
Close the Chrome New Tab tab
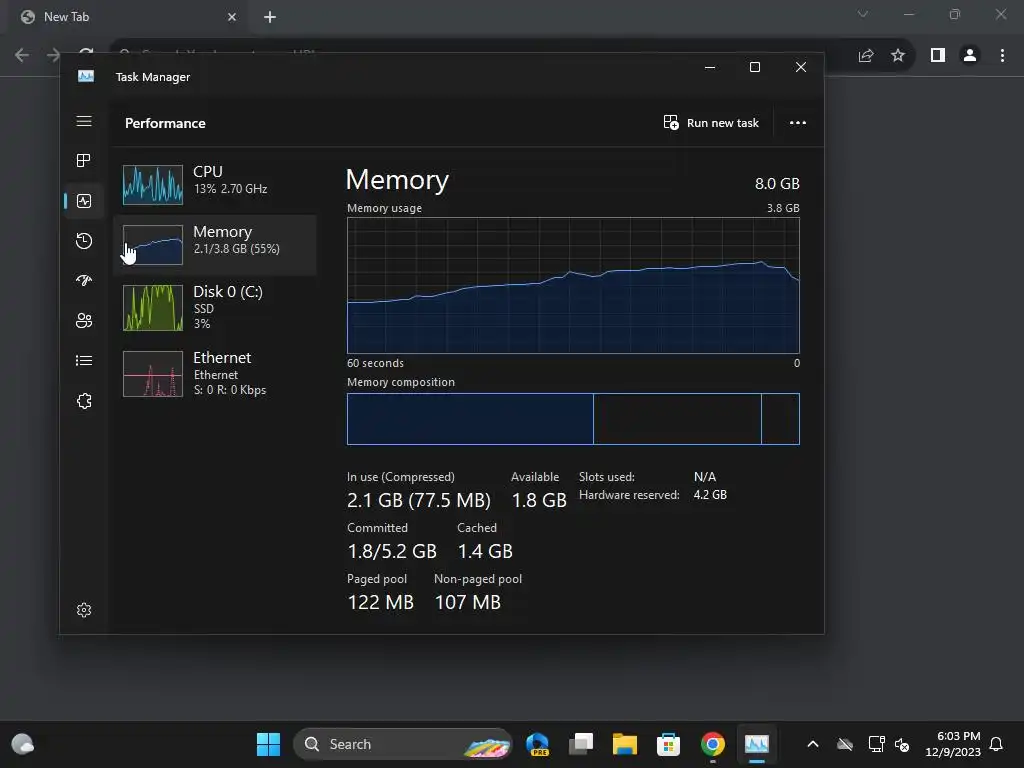(232, 17)
